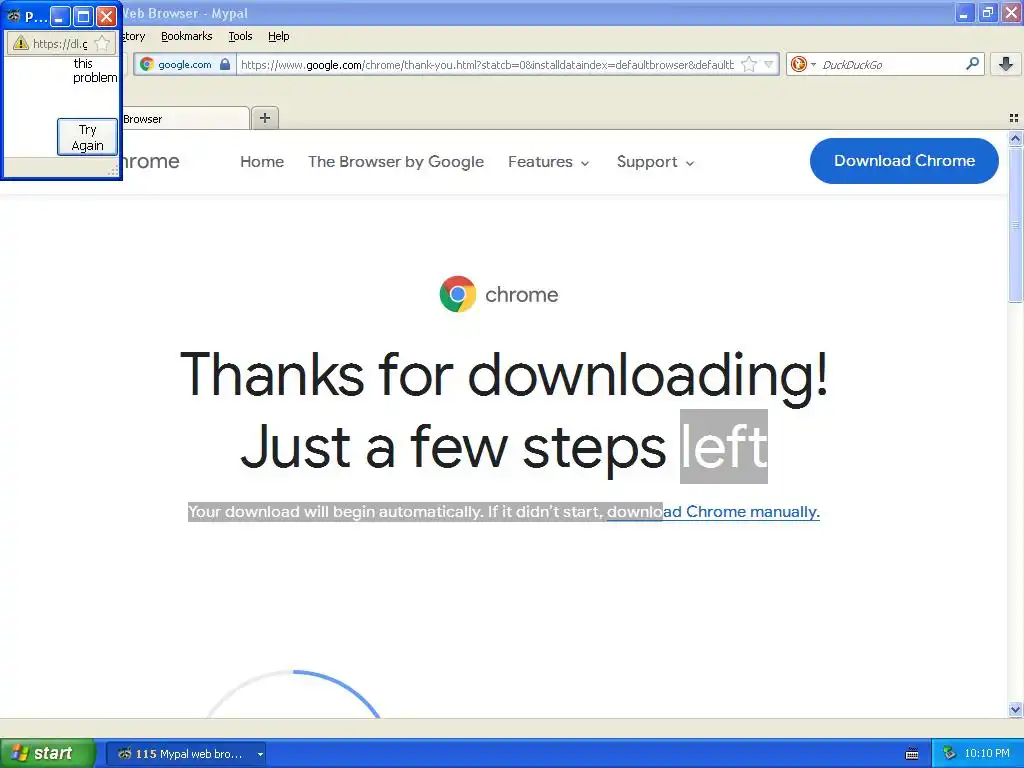Click the Mypal web browser taskbar group
The image size is (1024, 768).
(184, 754)
